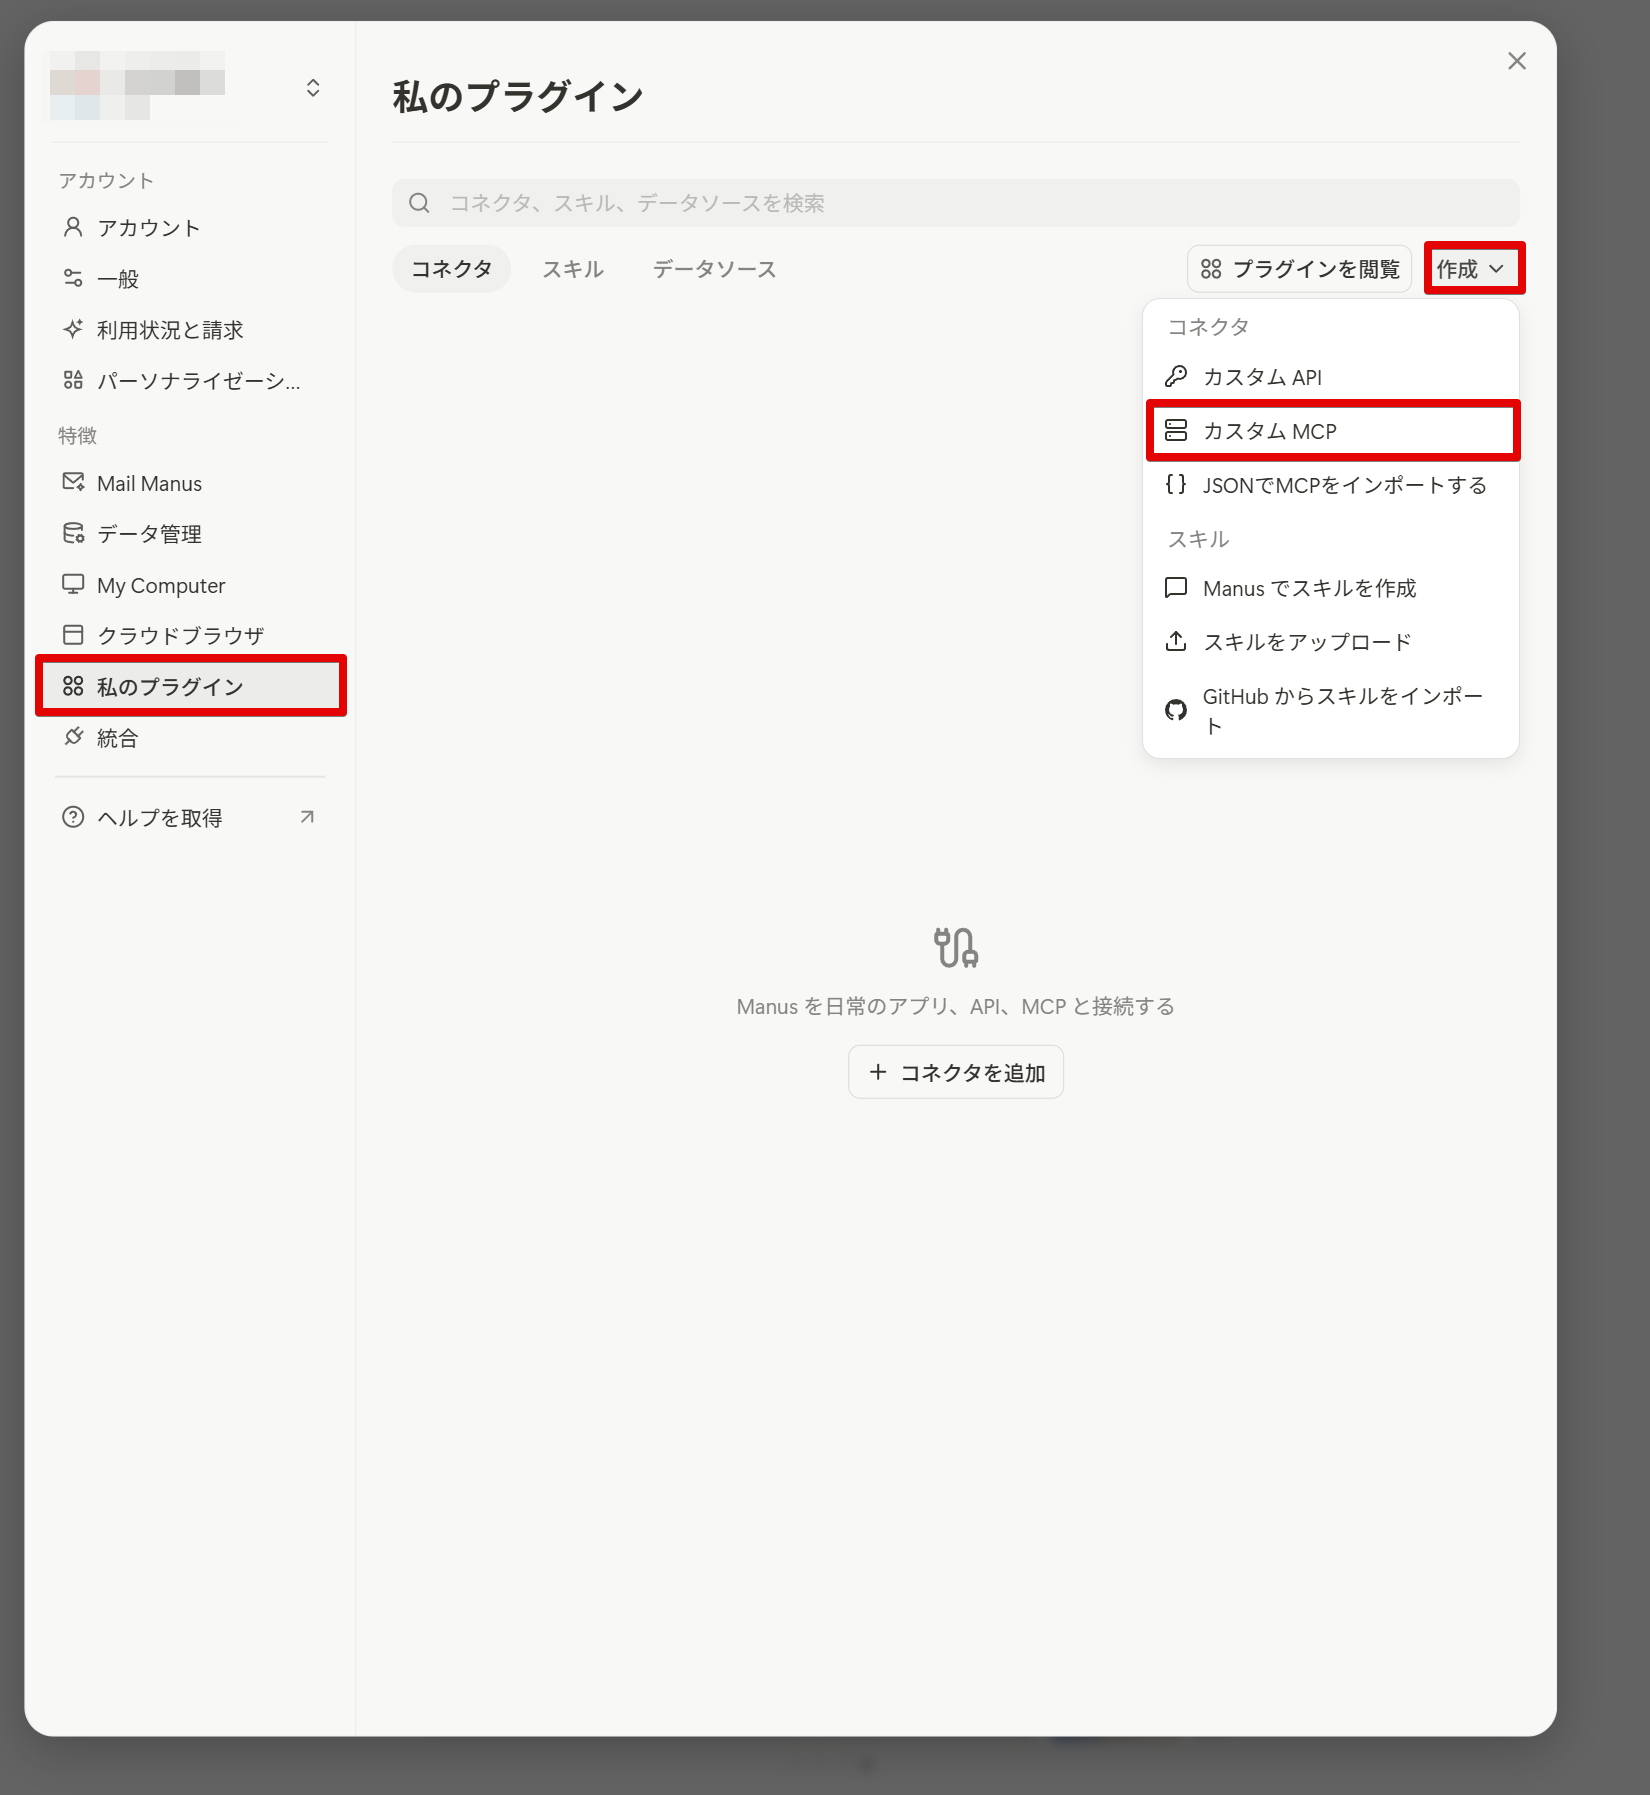Image resolution: width=1650 pixels, height=1795 pixels.
Task: Click the database icon beside データ管理
Action: point(73,533)
